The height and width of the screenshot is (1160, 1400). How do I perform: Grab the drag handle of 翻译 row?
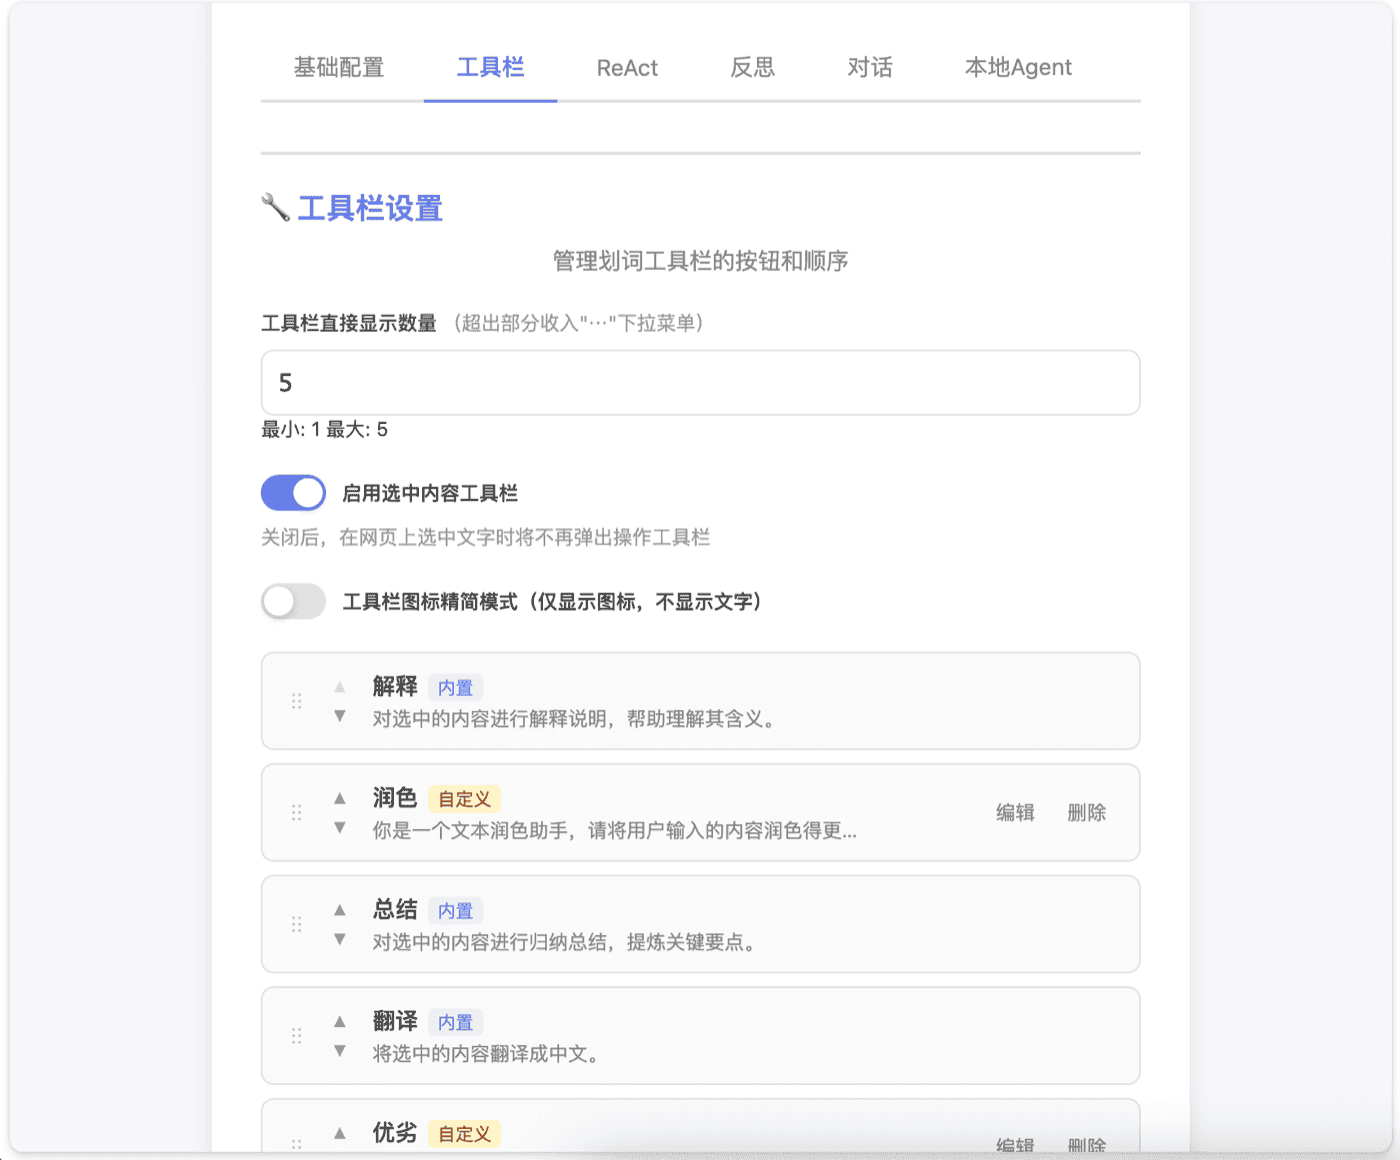tap(296, 1036)
